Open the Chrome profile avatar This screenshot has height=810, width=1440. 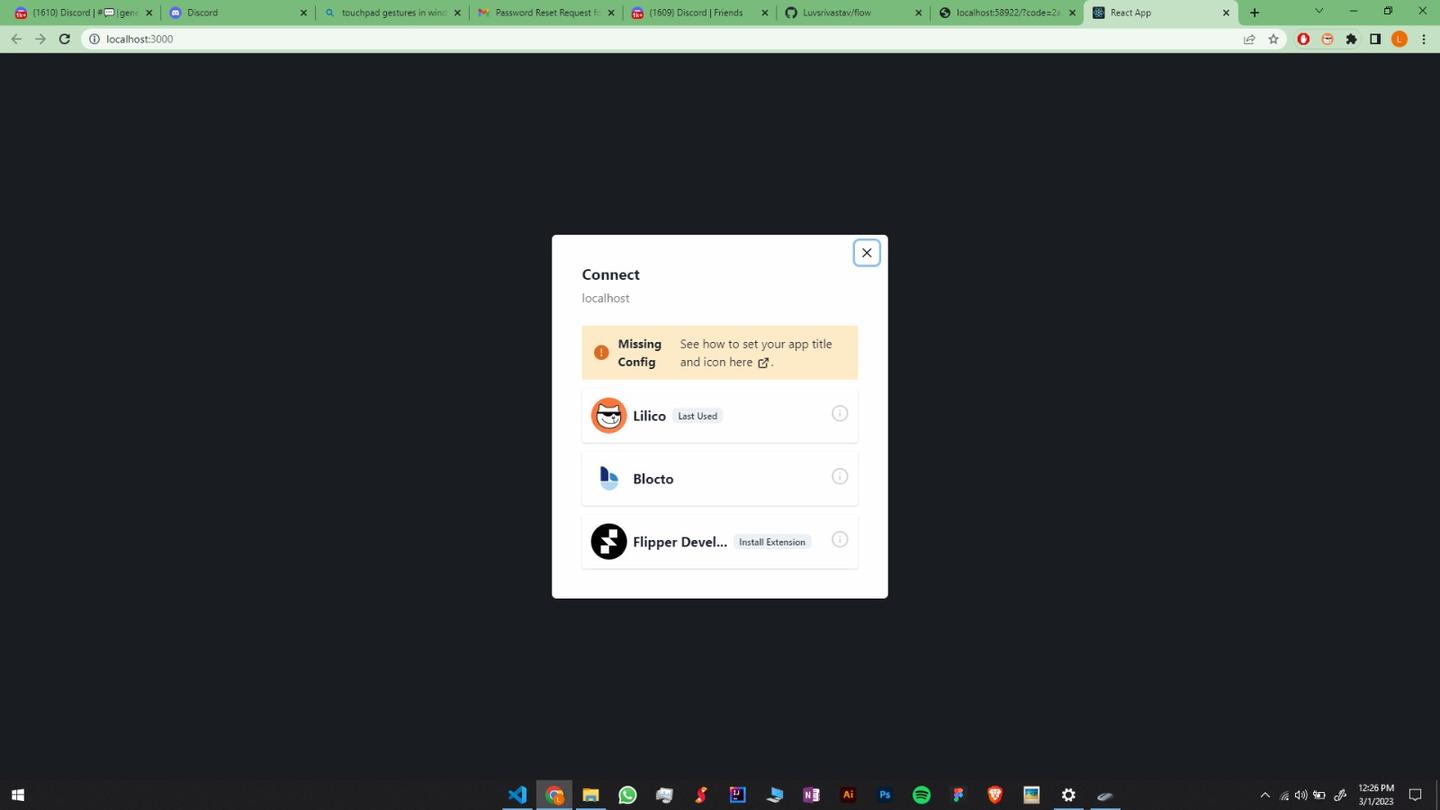pos(1399,39)
